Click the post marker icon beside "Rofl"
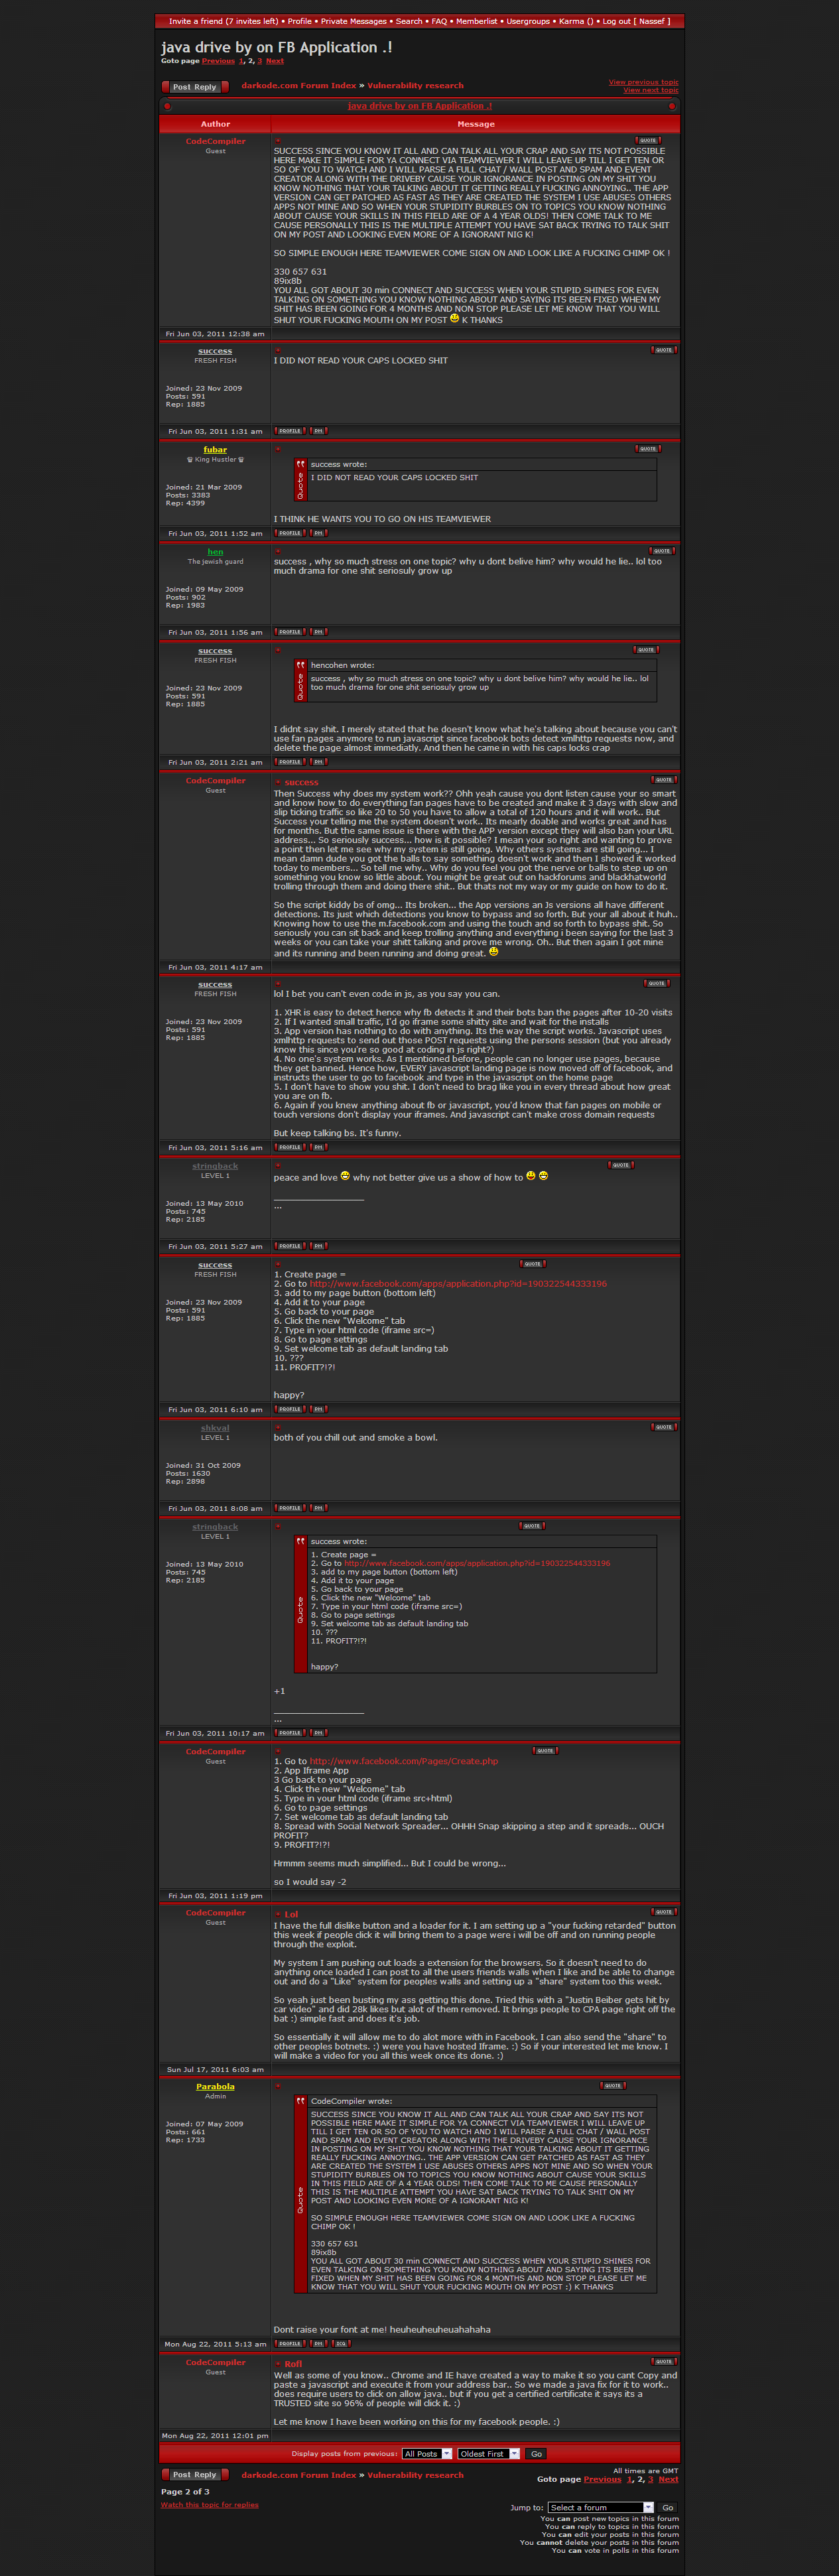 pyautogui.click(x=278, y=2364)
